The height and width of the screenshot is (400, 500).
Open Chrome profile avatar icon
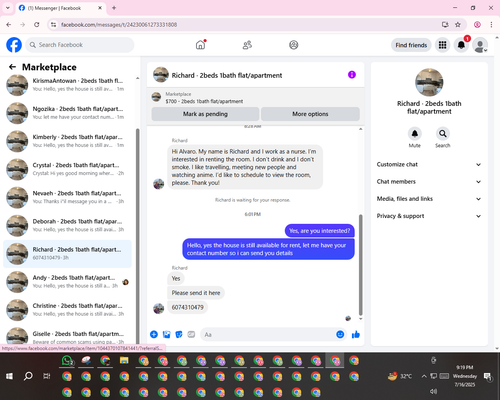tap(477, 25)
